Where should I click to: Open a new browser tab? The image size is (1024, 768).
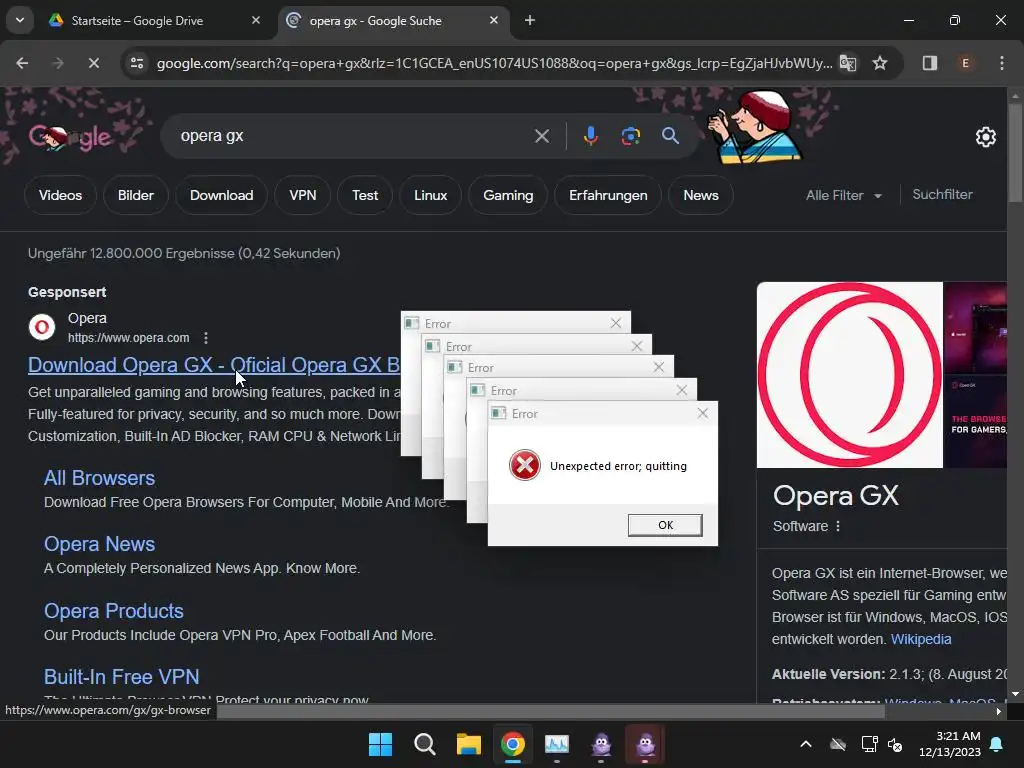pyautogui.click(x=530, y=20)
